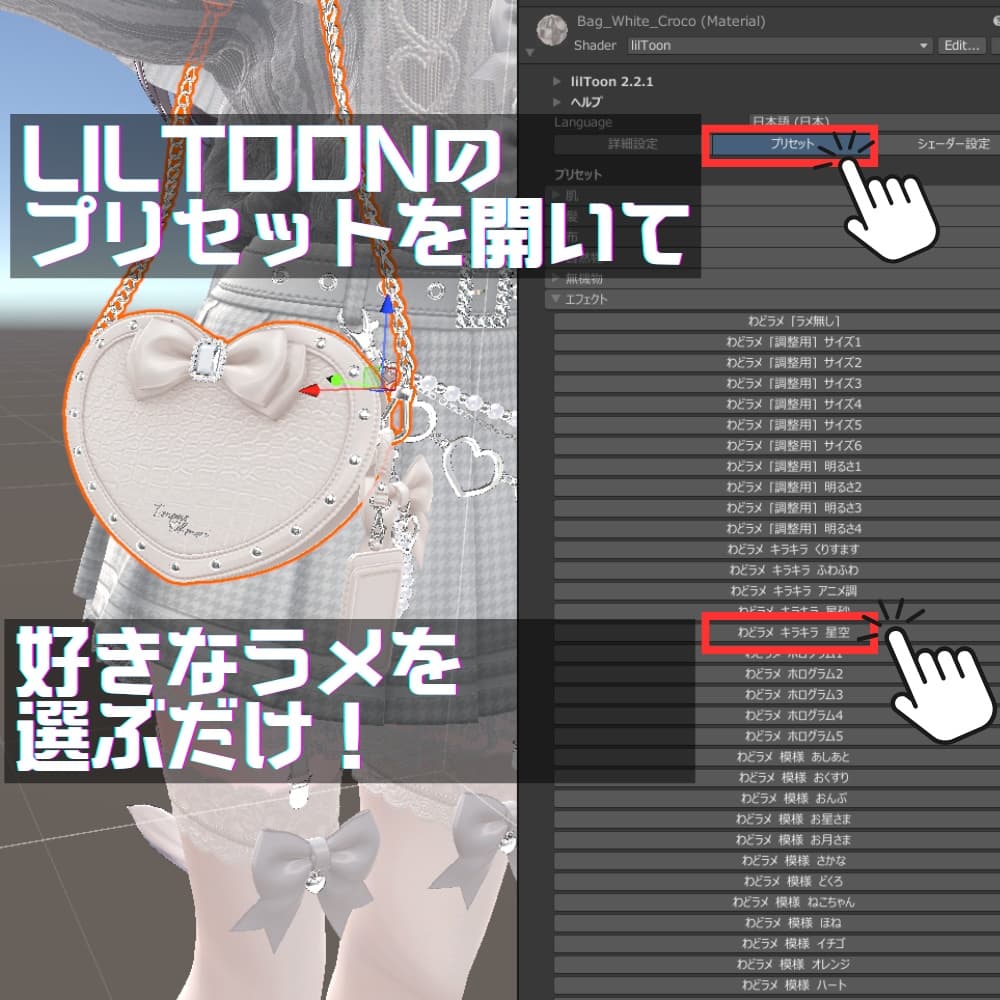Image resolution: width=1000 pixels, height=1000 pixels.
Task: Open the Shader dropdown showing lilToon
Action: click(x=780, y=45)
